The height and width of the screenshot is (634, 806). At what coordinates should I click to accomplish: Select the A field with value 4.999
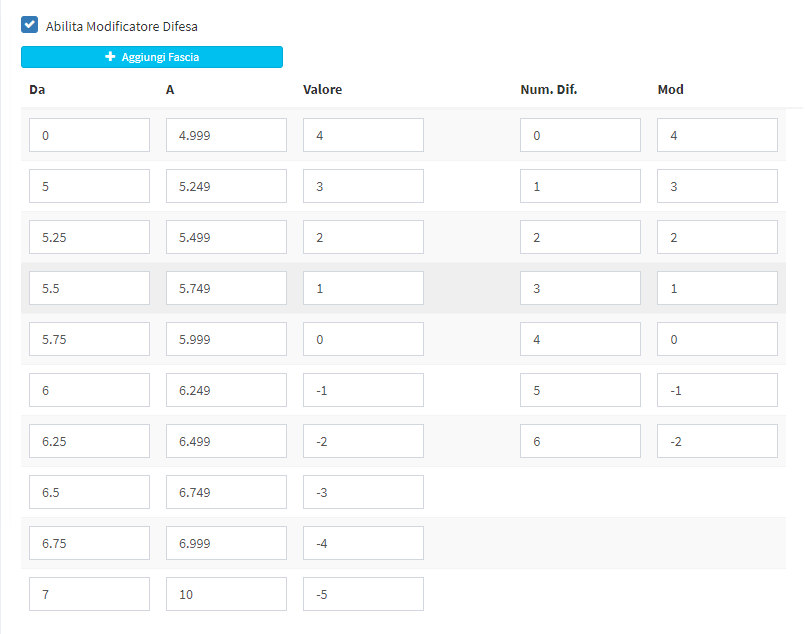(226, 135)
